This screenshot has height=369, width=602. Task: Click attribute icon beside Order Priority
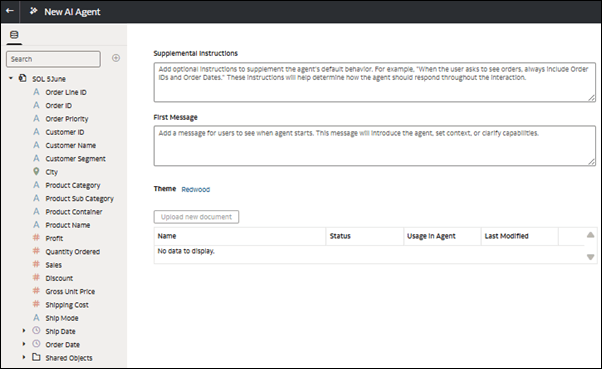36,118
